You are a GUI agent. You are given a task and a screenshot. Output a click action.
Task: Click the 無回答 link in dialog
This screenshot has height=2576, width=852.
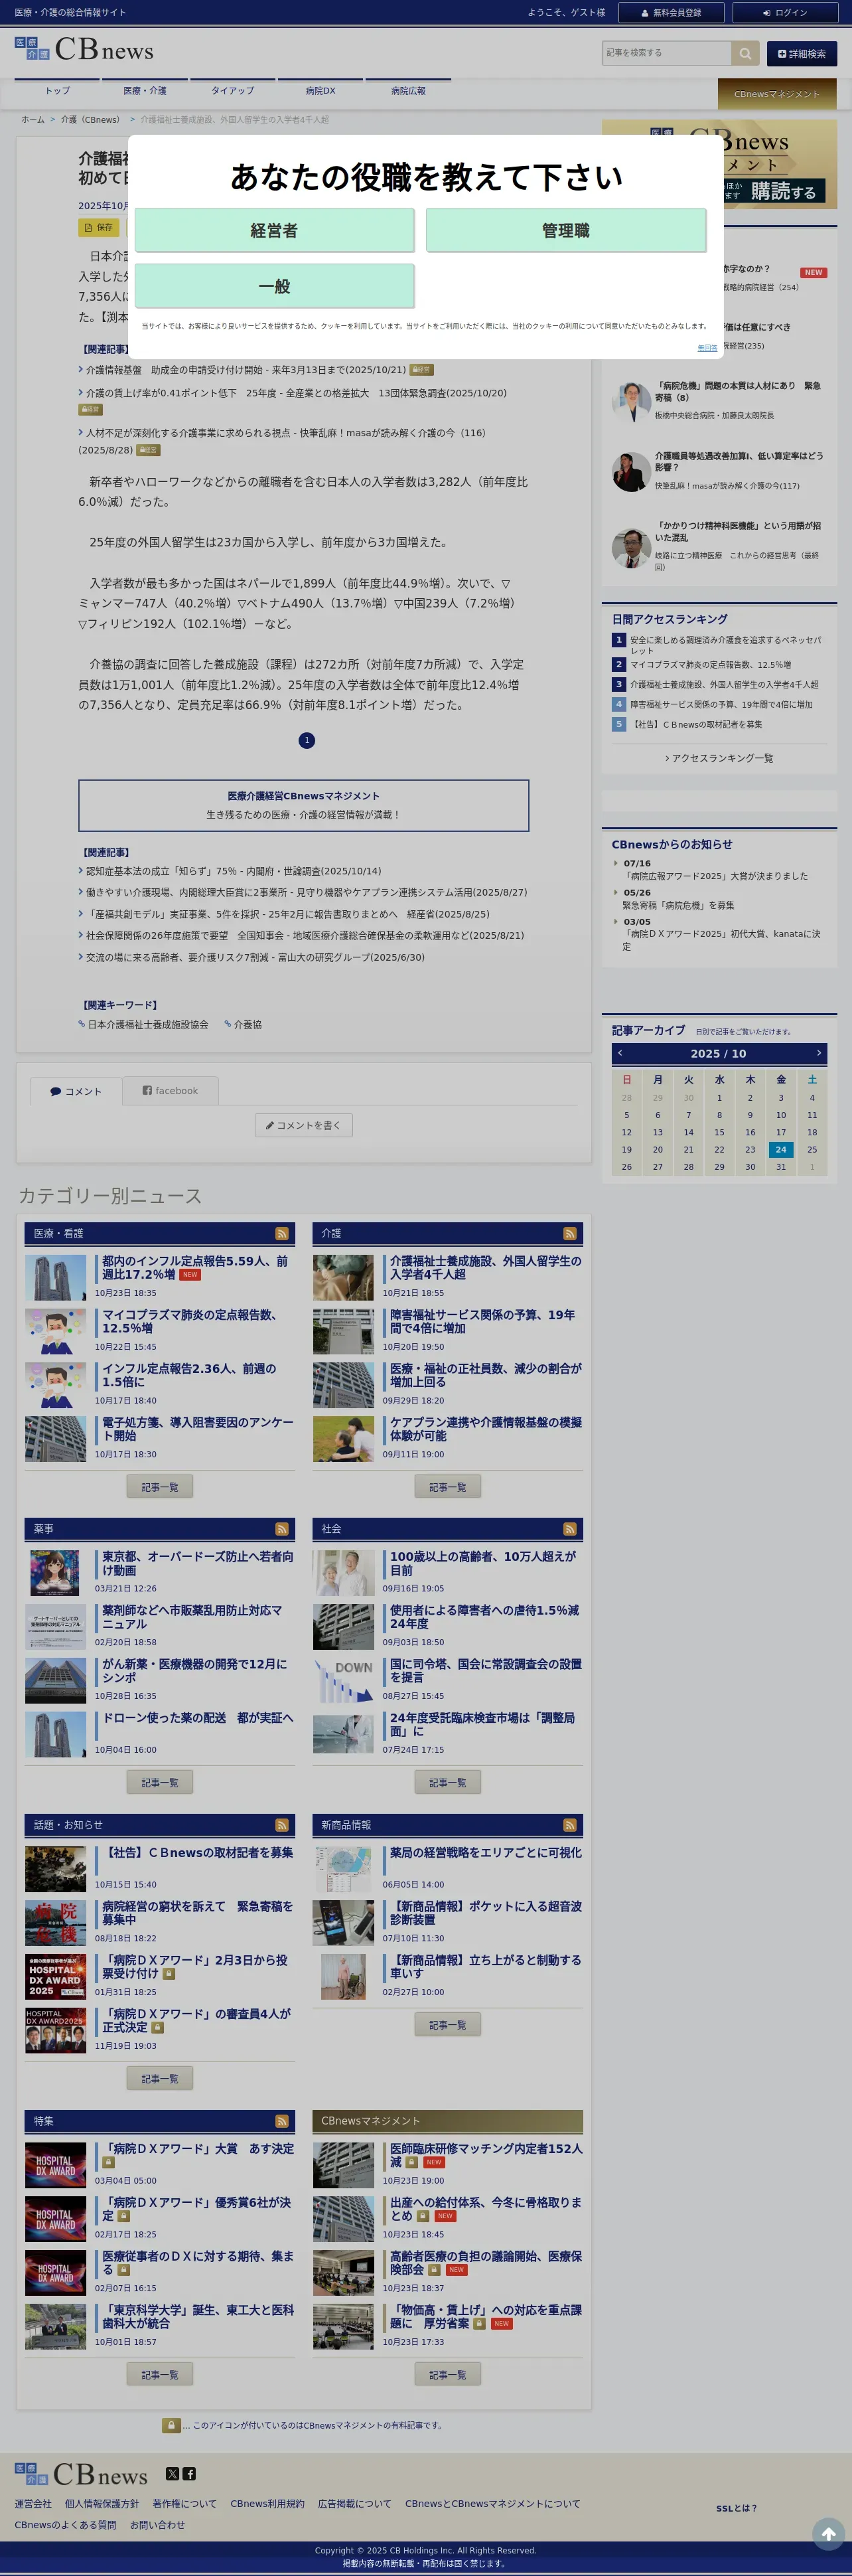pyautogui.click(x=707, y=347)
